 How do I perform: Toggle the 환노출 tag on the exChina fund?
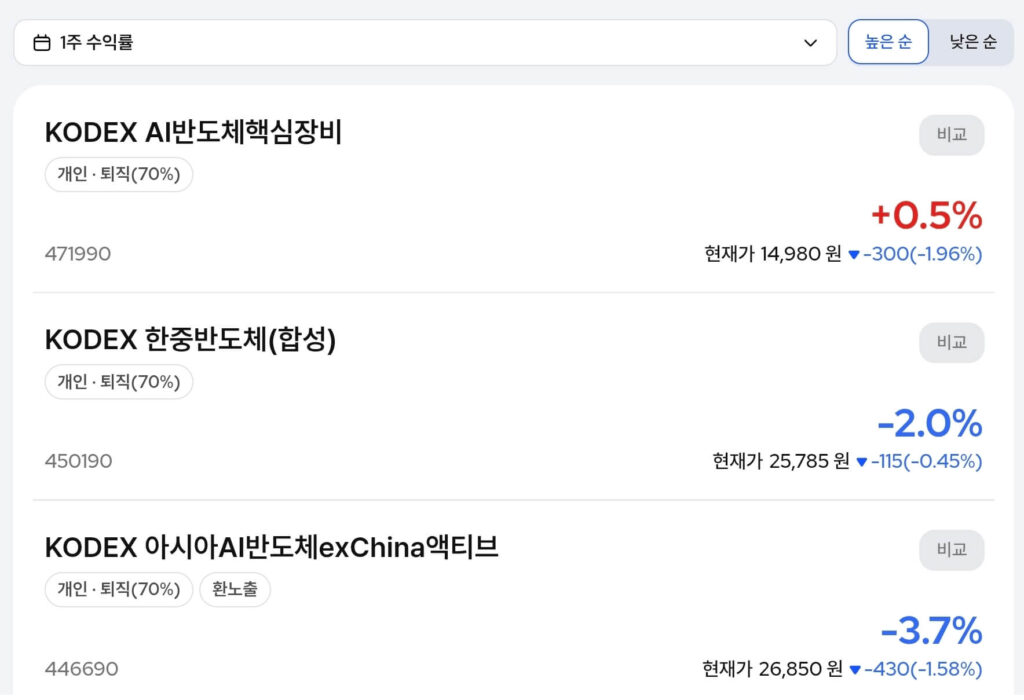(x=235, y=589)
